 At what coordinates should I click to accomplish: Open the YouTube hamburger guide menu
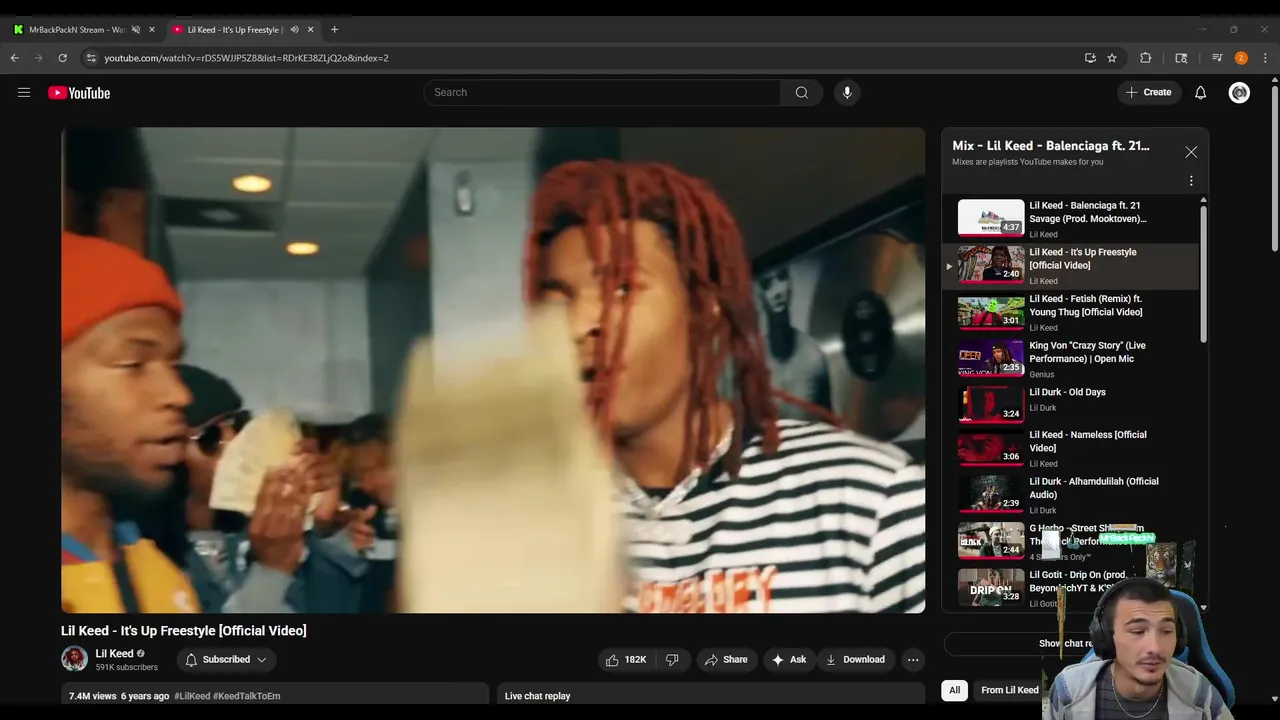point(24,93)
